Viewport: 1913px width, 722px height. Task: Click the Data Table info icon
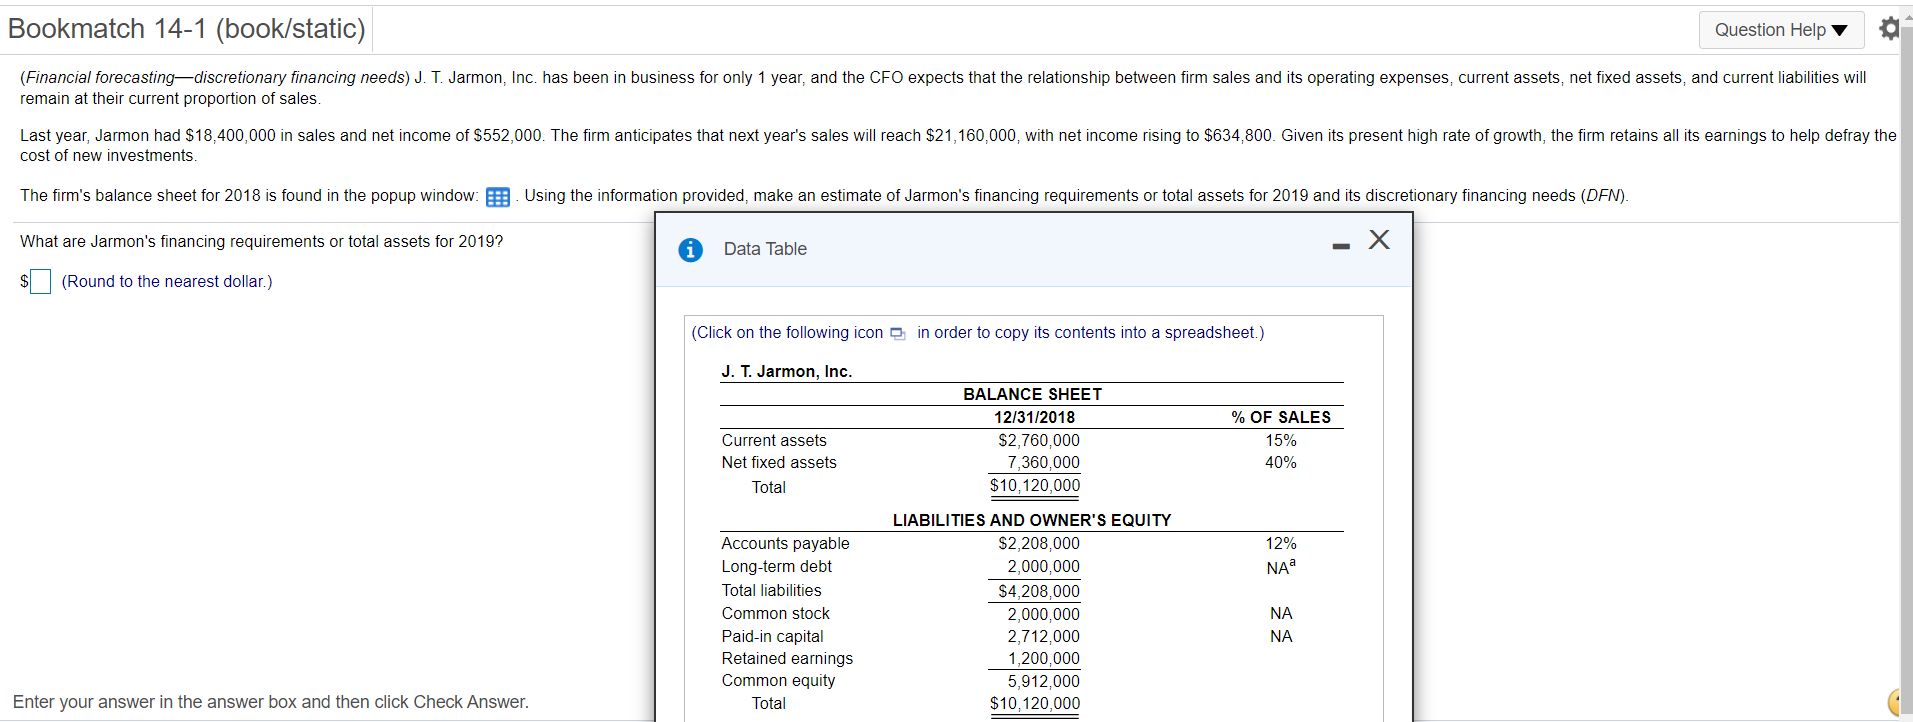tap(690, 250)
